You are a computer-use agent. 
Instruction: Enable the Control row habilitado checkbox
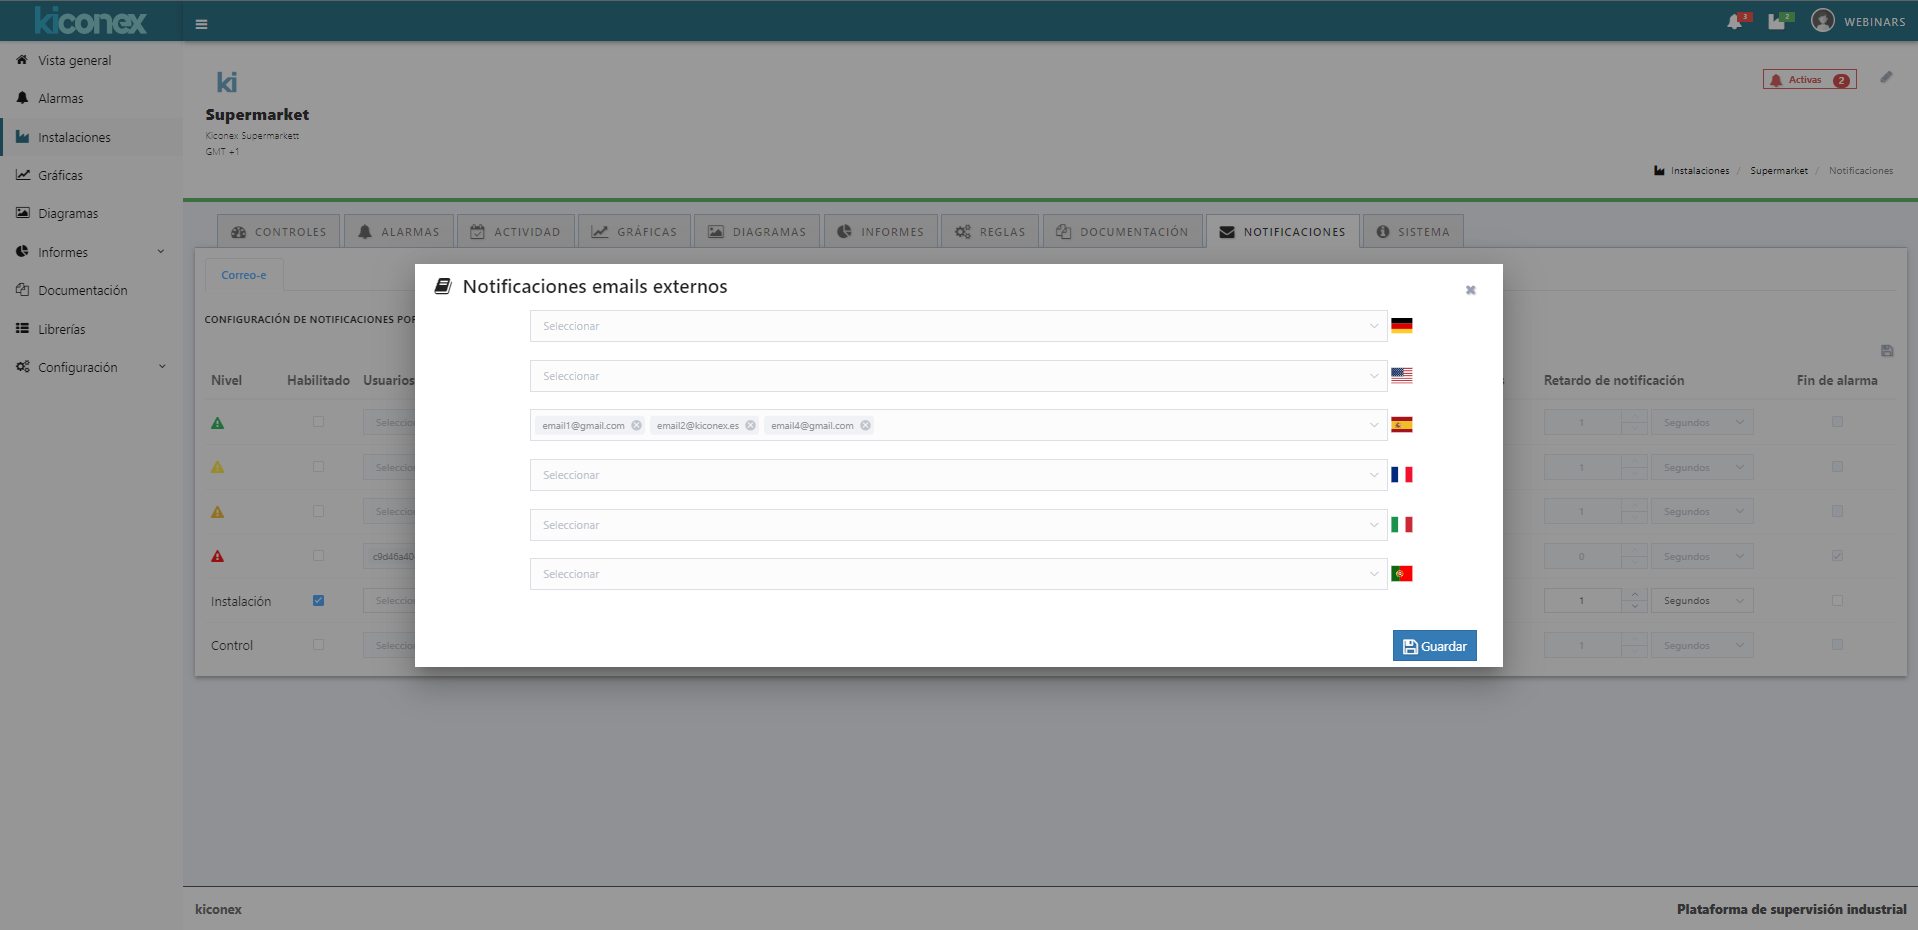click(318, 645)
